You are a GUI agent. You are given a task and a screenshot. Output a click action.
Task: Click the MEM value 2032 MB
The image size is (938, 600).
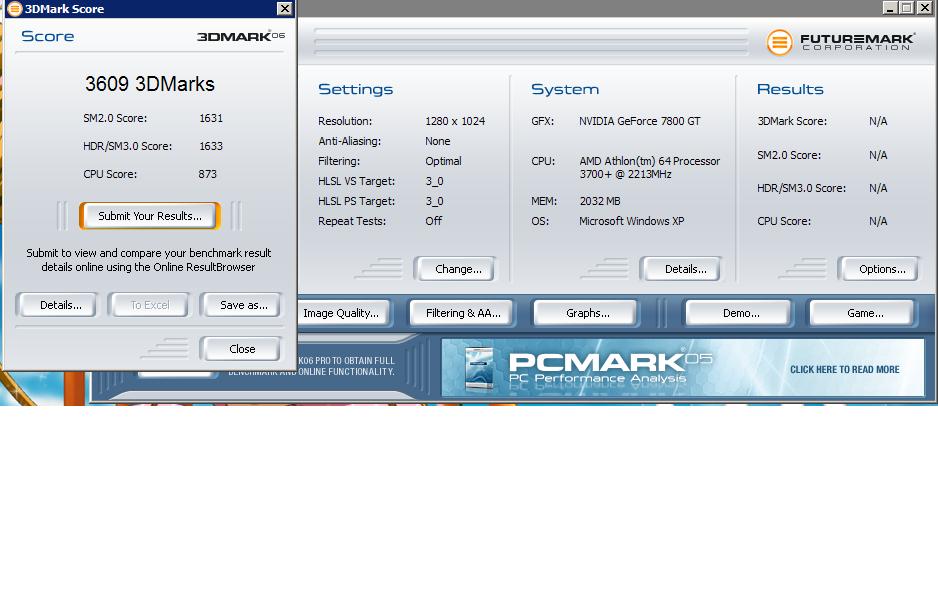[599, 202]
